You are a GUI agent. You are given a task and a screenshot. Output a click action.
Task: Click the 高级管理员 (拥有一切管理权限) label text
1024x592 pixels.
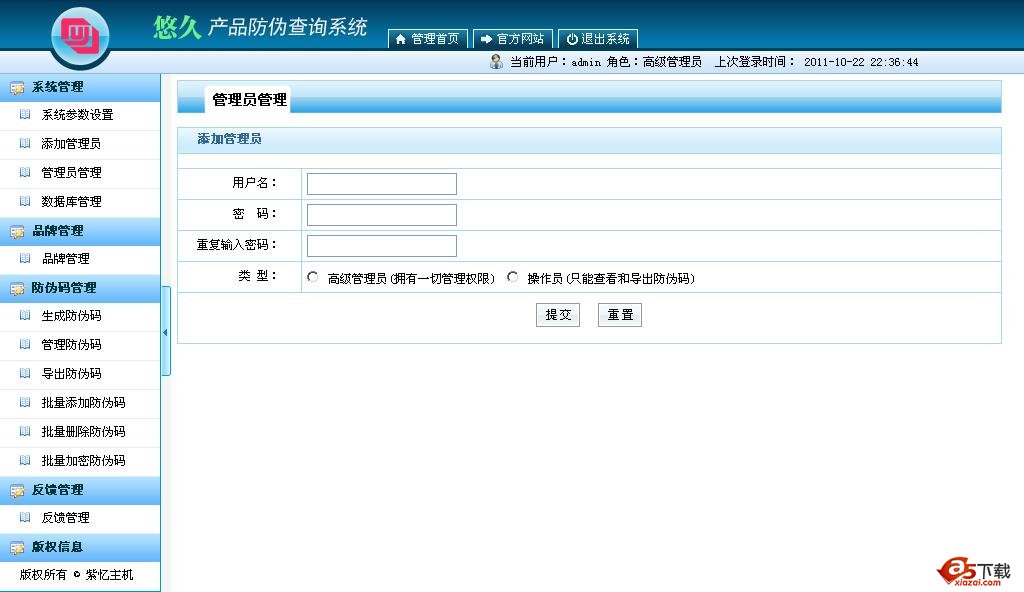coord(411,278)
